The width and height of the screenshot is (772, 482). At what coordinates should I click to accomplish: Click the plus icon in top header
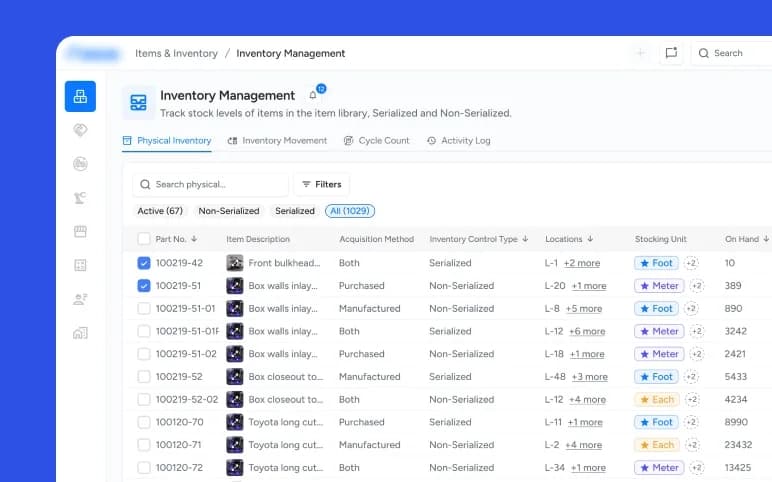click(x=641, y=53)
